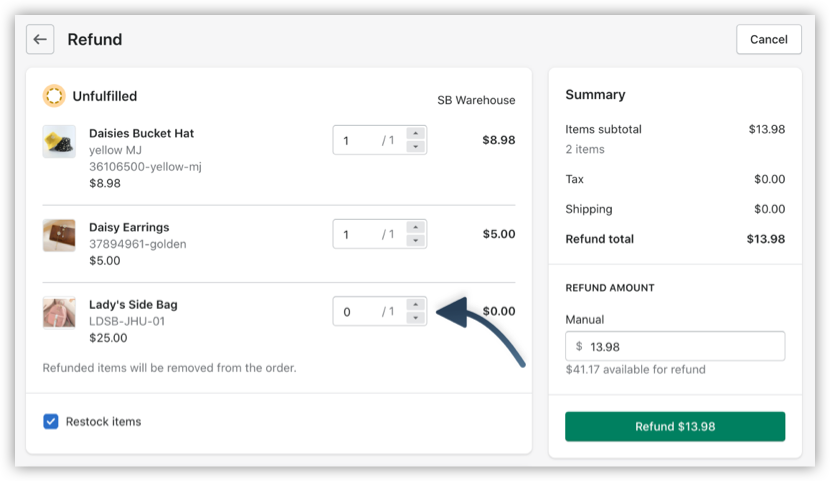Open the Lady's Side Bag thumbnail
This screenshot has height=481, width=830.
(59, 313)
